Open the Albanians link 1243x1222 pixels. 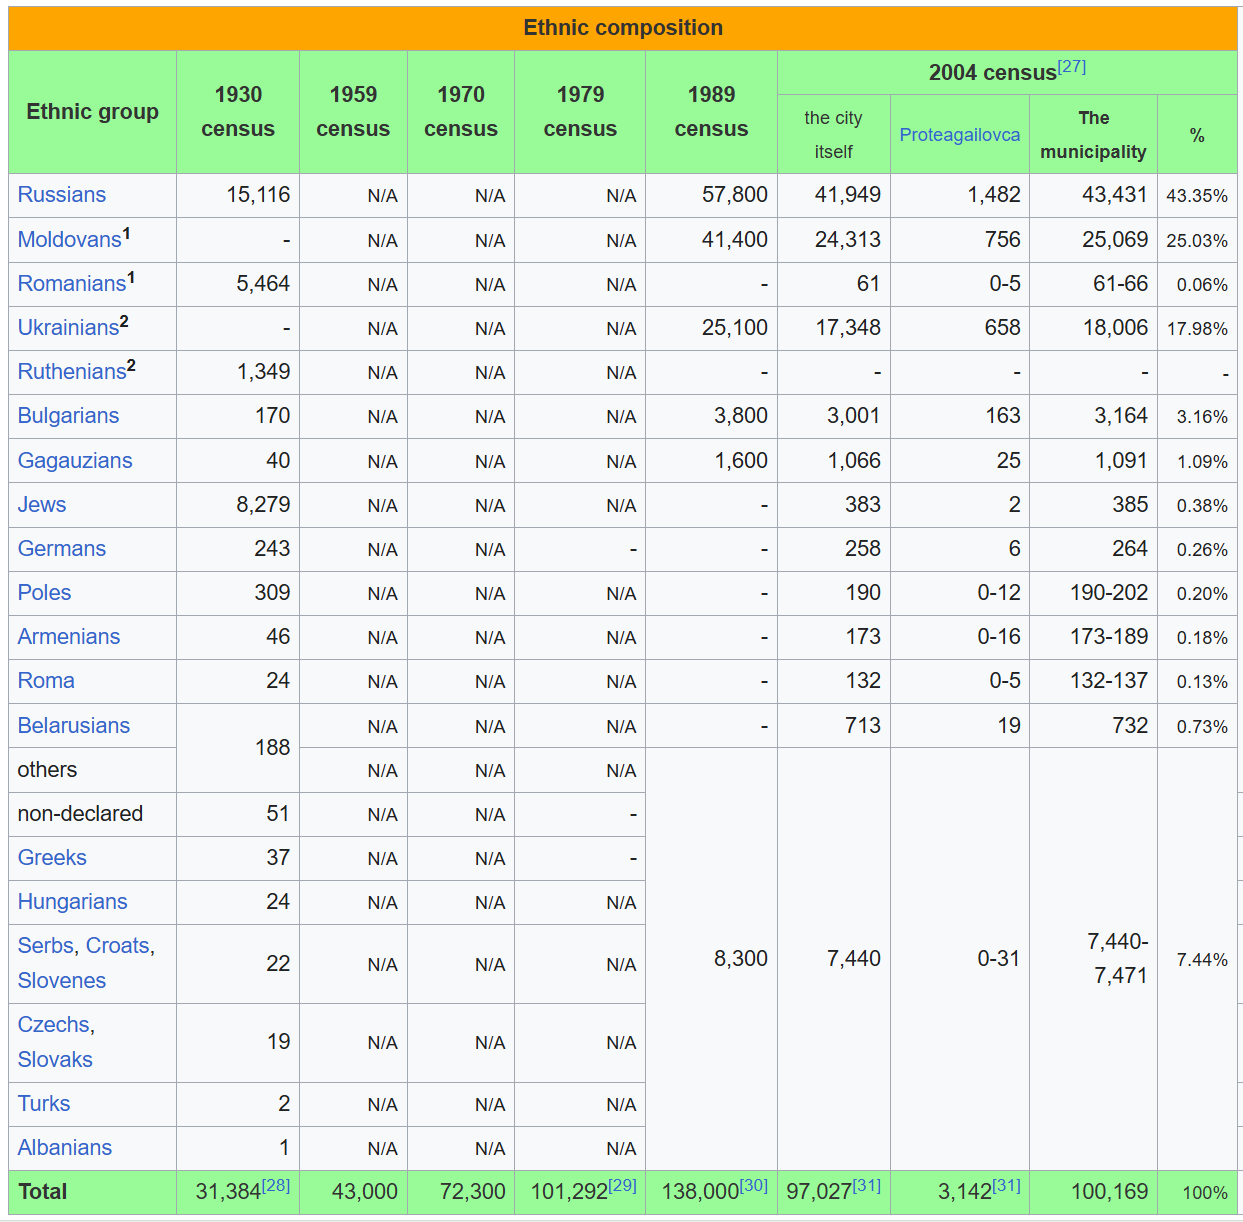coord(65,1148)
